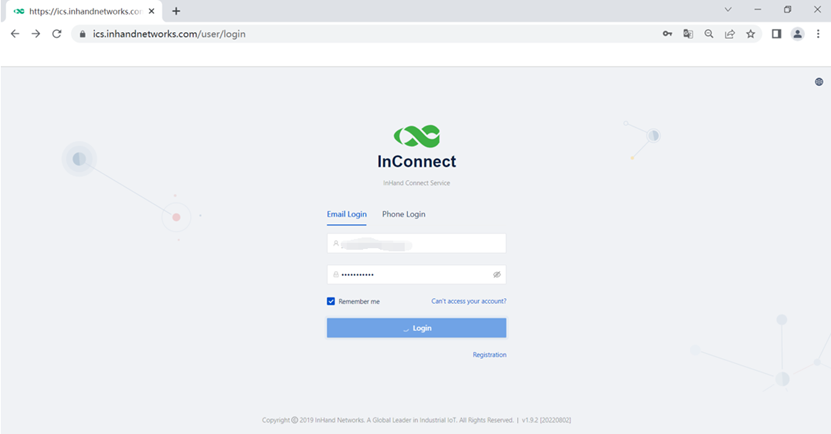The image size is (831, 434).
Task: Bookmark this page with star icon
Action: [750, 34]
